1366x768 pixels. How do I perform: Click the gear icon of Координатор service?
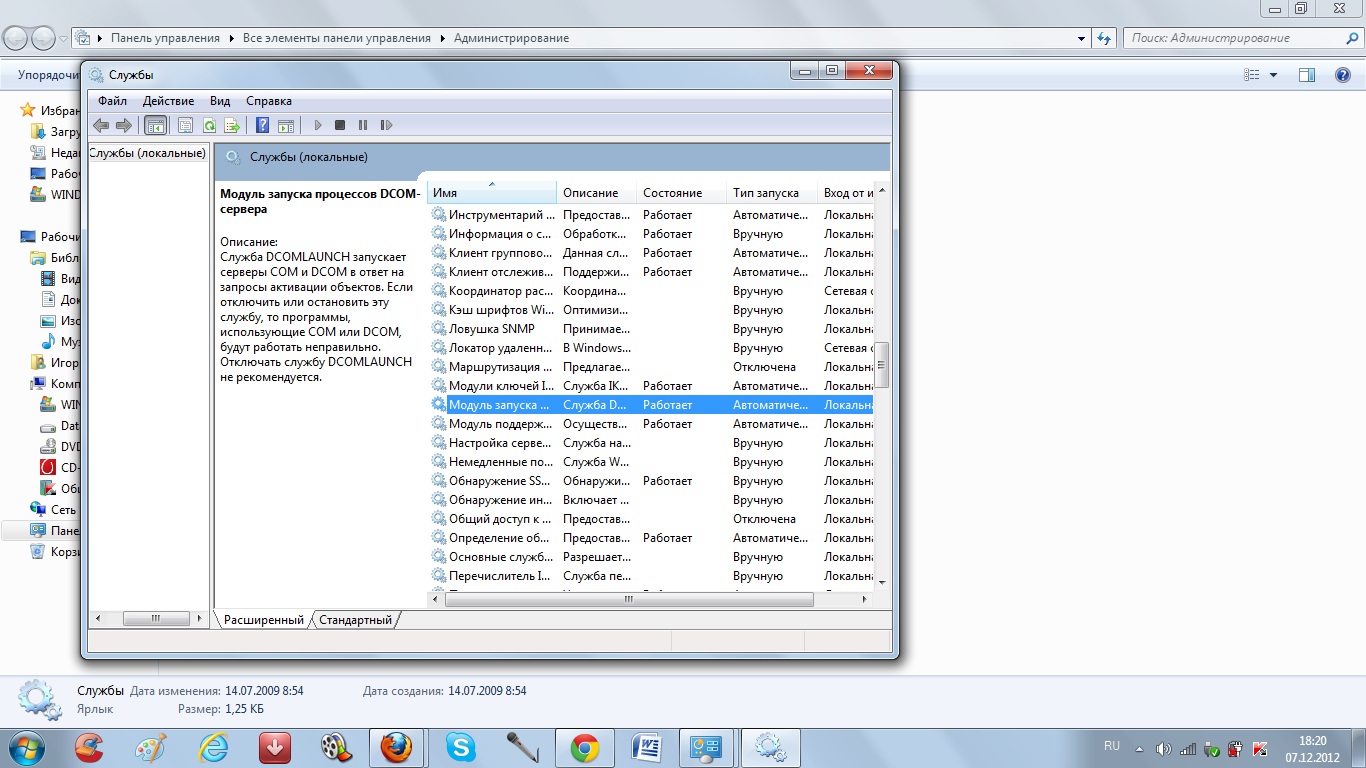coord(438,291)
